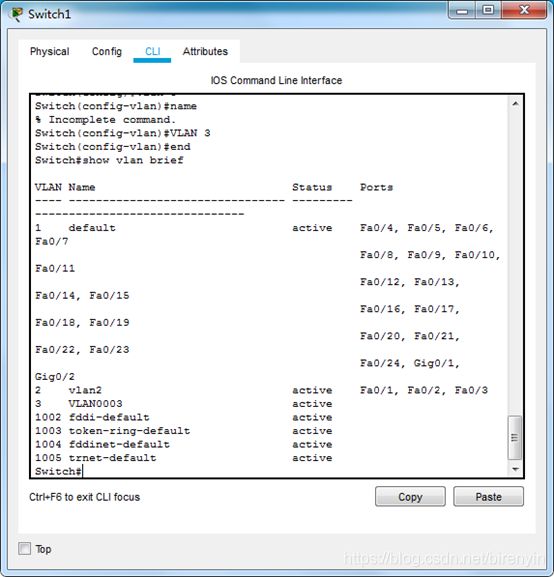Click the 'fddinet-default' row
554x577 pixels.
(x=183, y=445)
